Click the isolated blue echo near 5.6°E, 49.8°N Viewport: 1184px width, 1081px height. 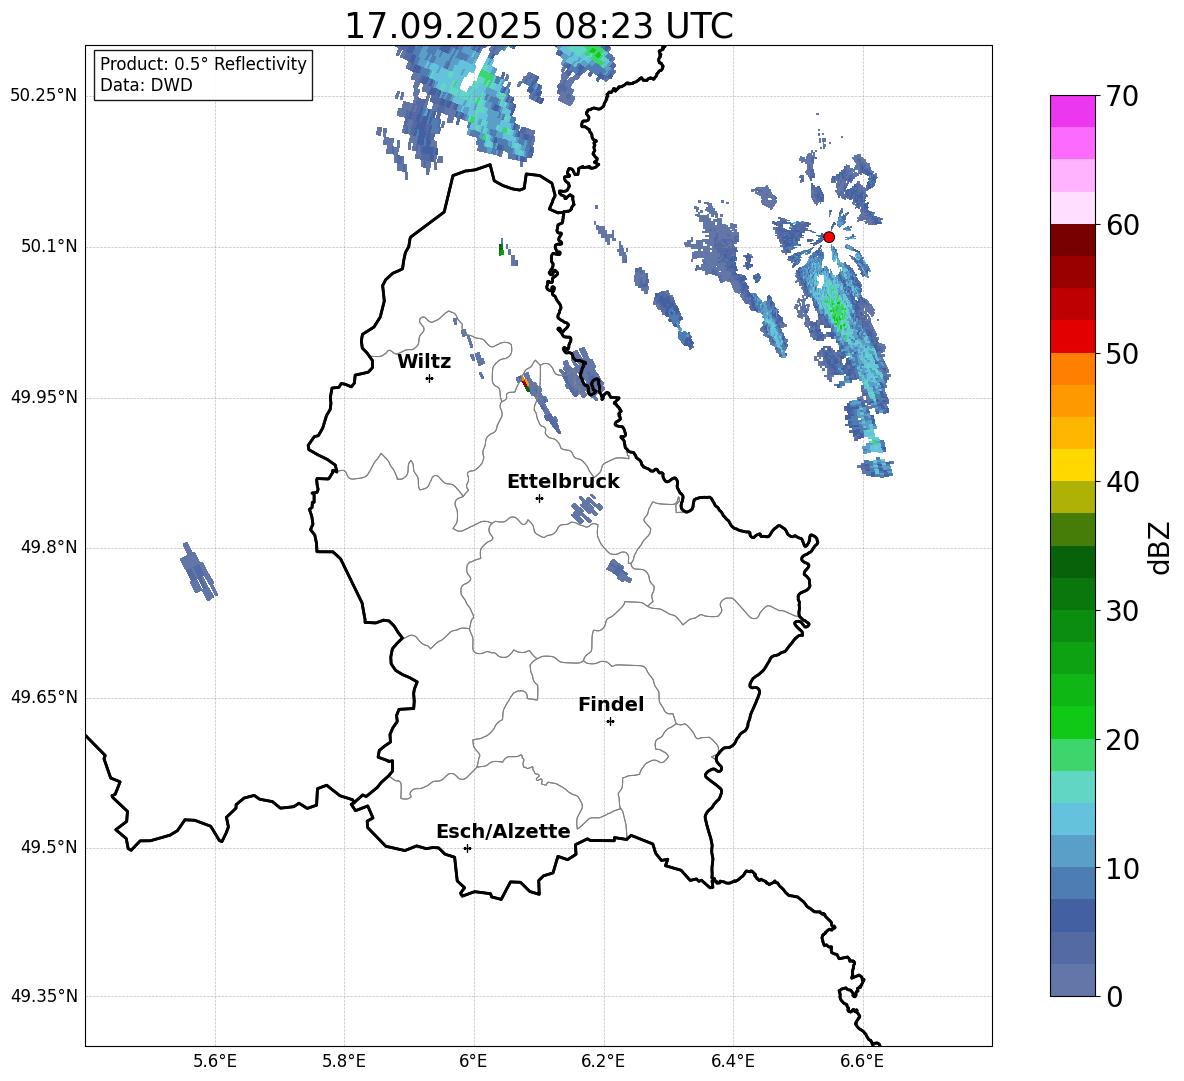coord(199,571)
